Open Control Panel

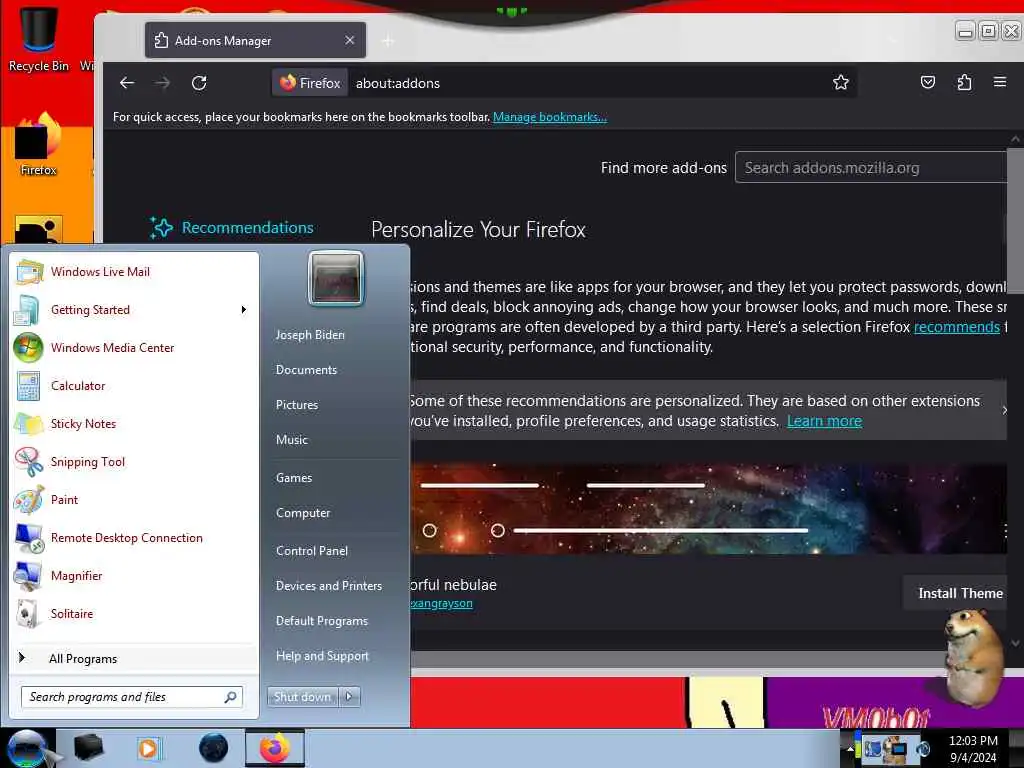coord(312,551)
